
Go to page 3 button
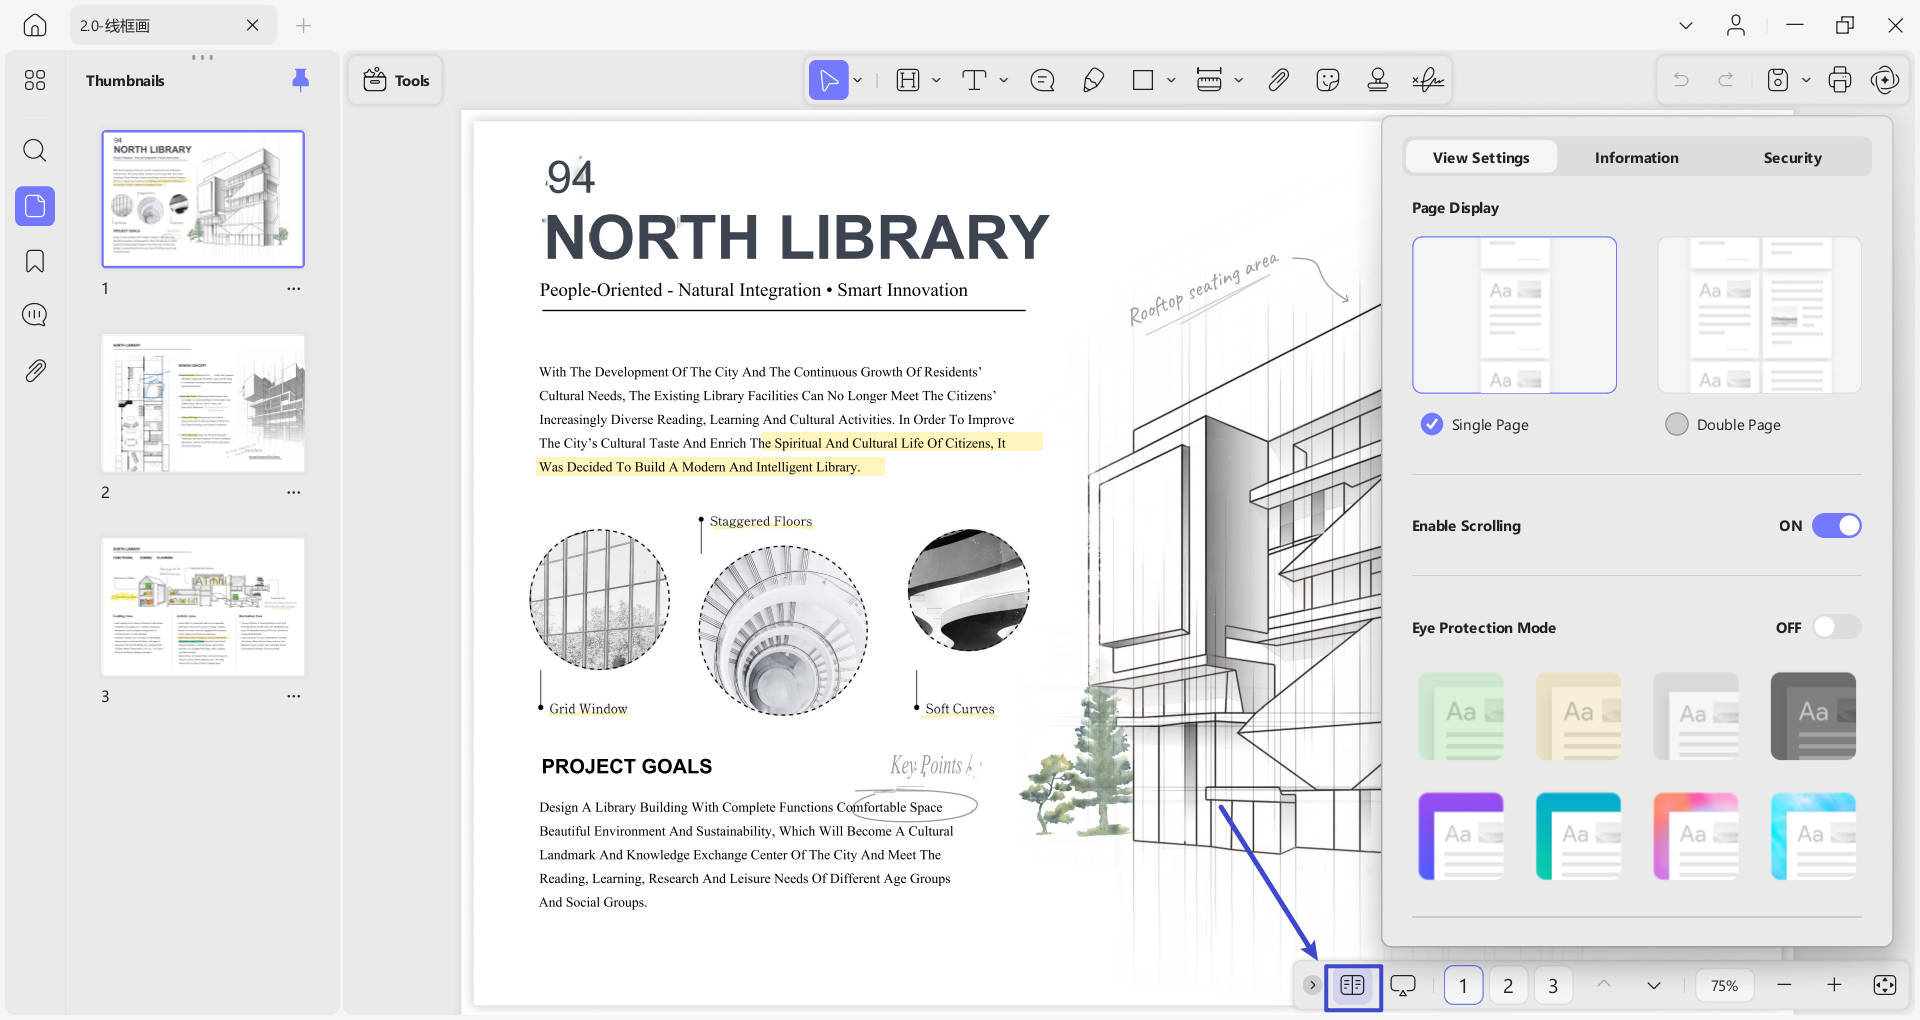coord(1552,986)
